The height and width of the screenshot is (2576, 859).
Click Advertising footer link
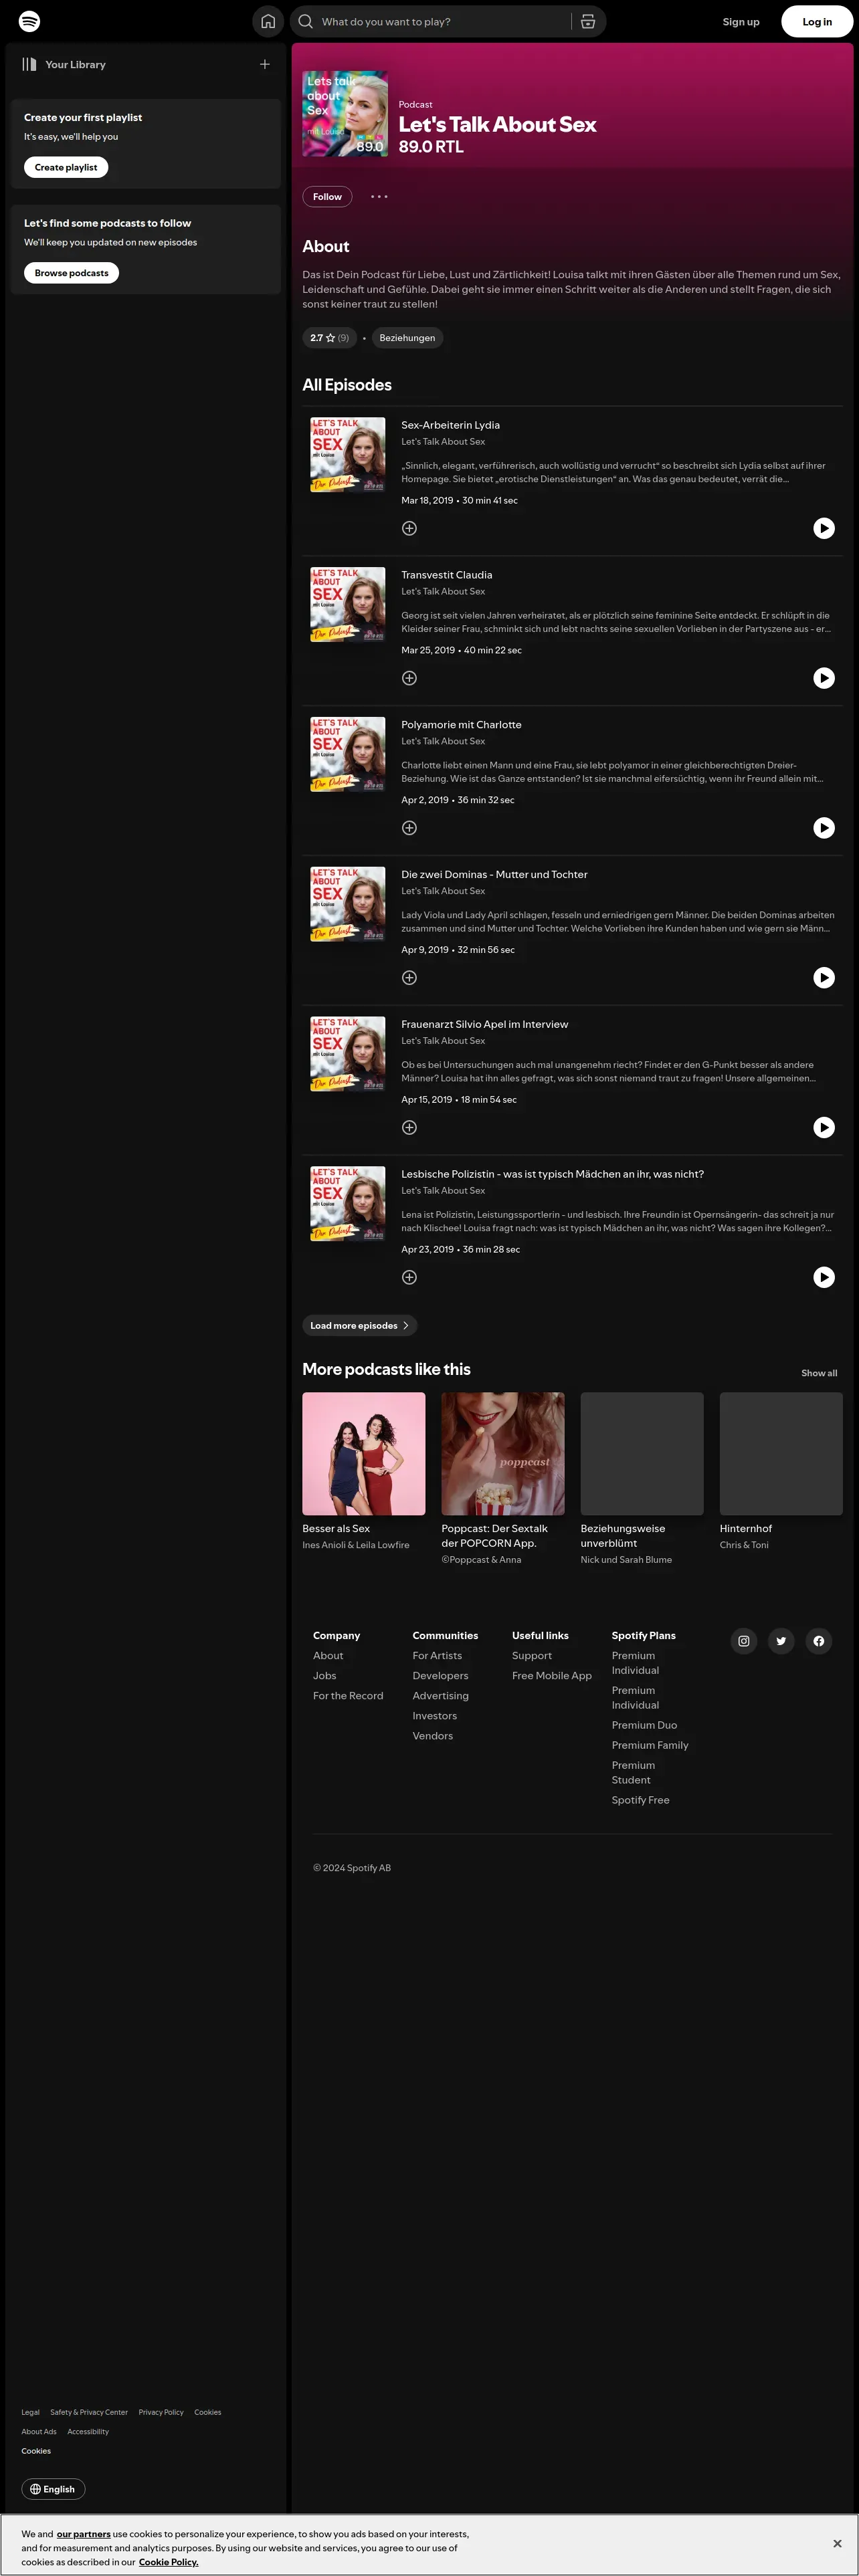(x=440, y=1696)
